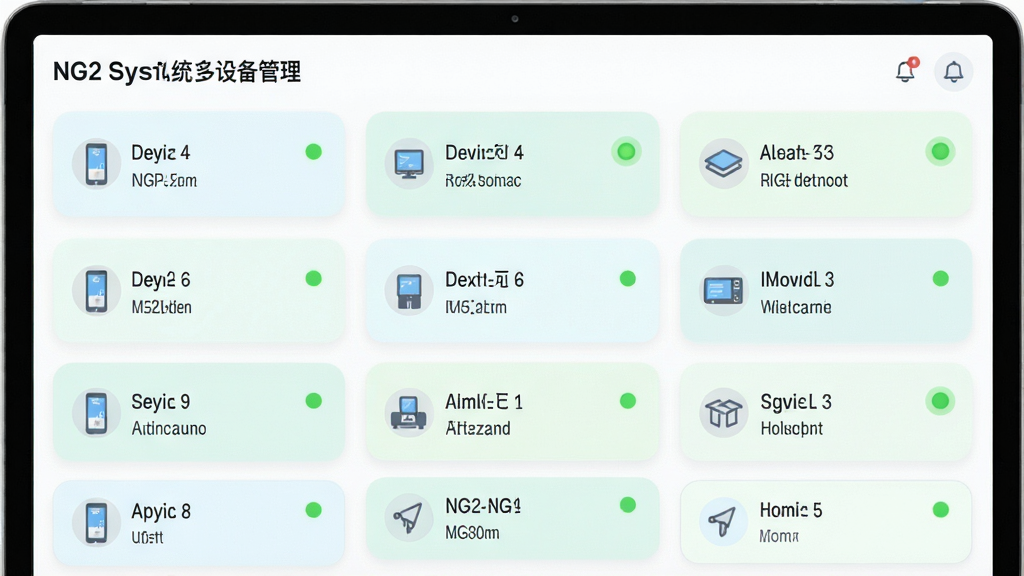Open the device name "SgvieL 3"
The height and width of the screenshot is (576, 1024).
[796, 402]
